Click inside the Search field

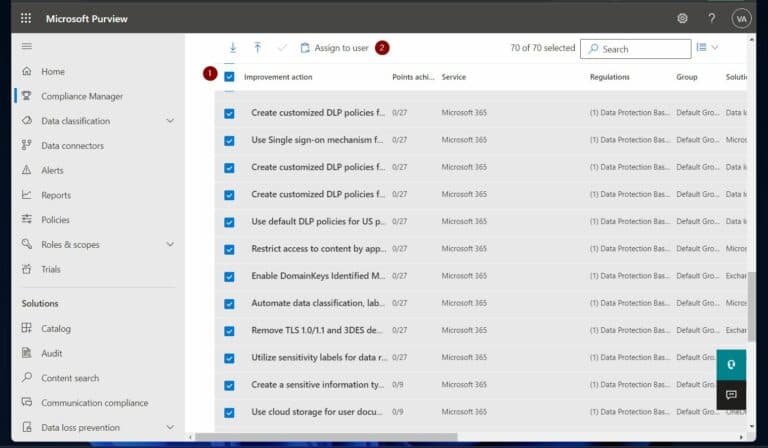636,49
